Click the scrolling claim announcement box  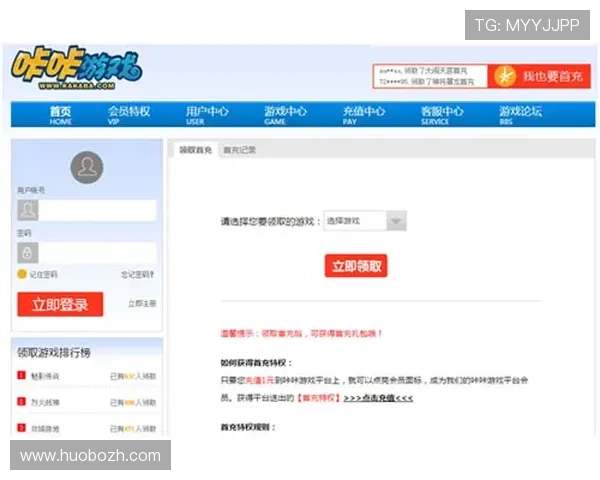[430, 76]
